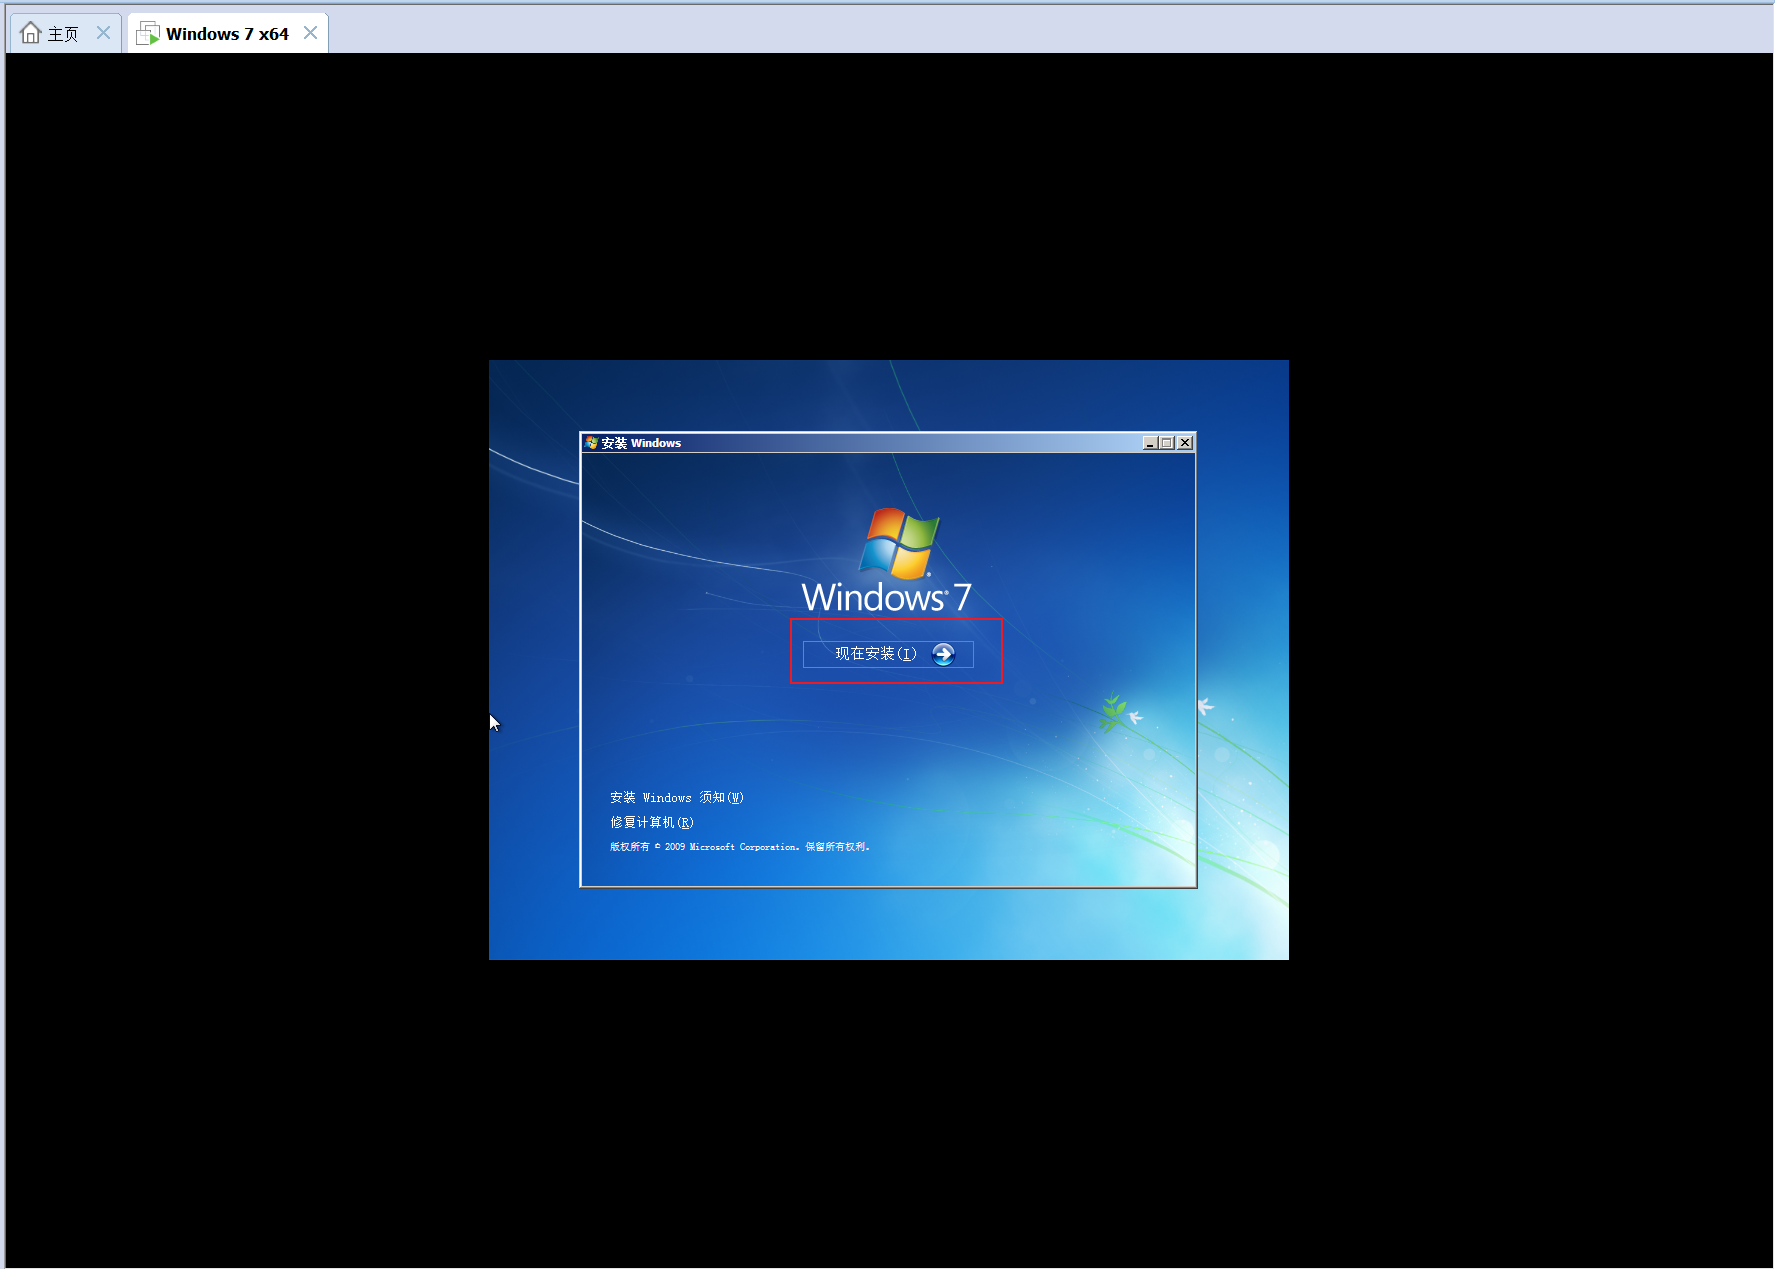
Task: Click the blue arrow icon on install button
Action: pyautogui.click(x=943, y=654)
